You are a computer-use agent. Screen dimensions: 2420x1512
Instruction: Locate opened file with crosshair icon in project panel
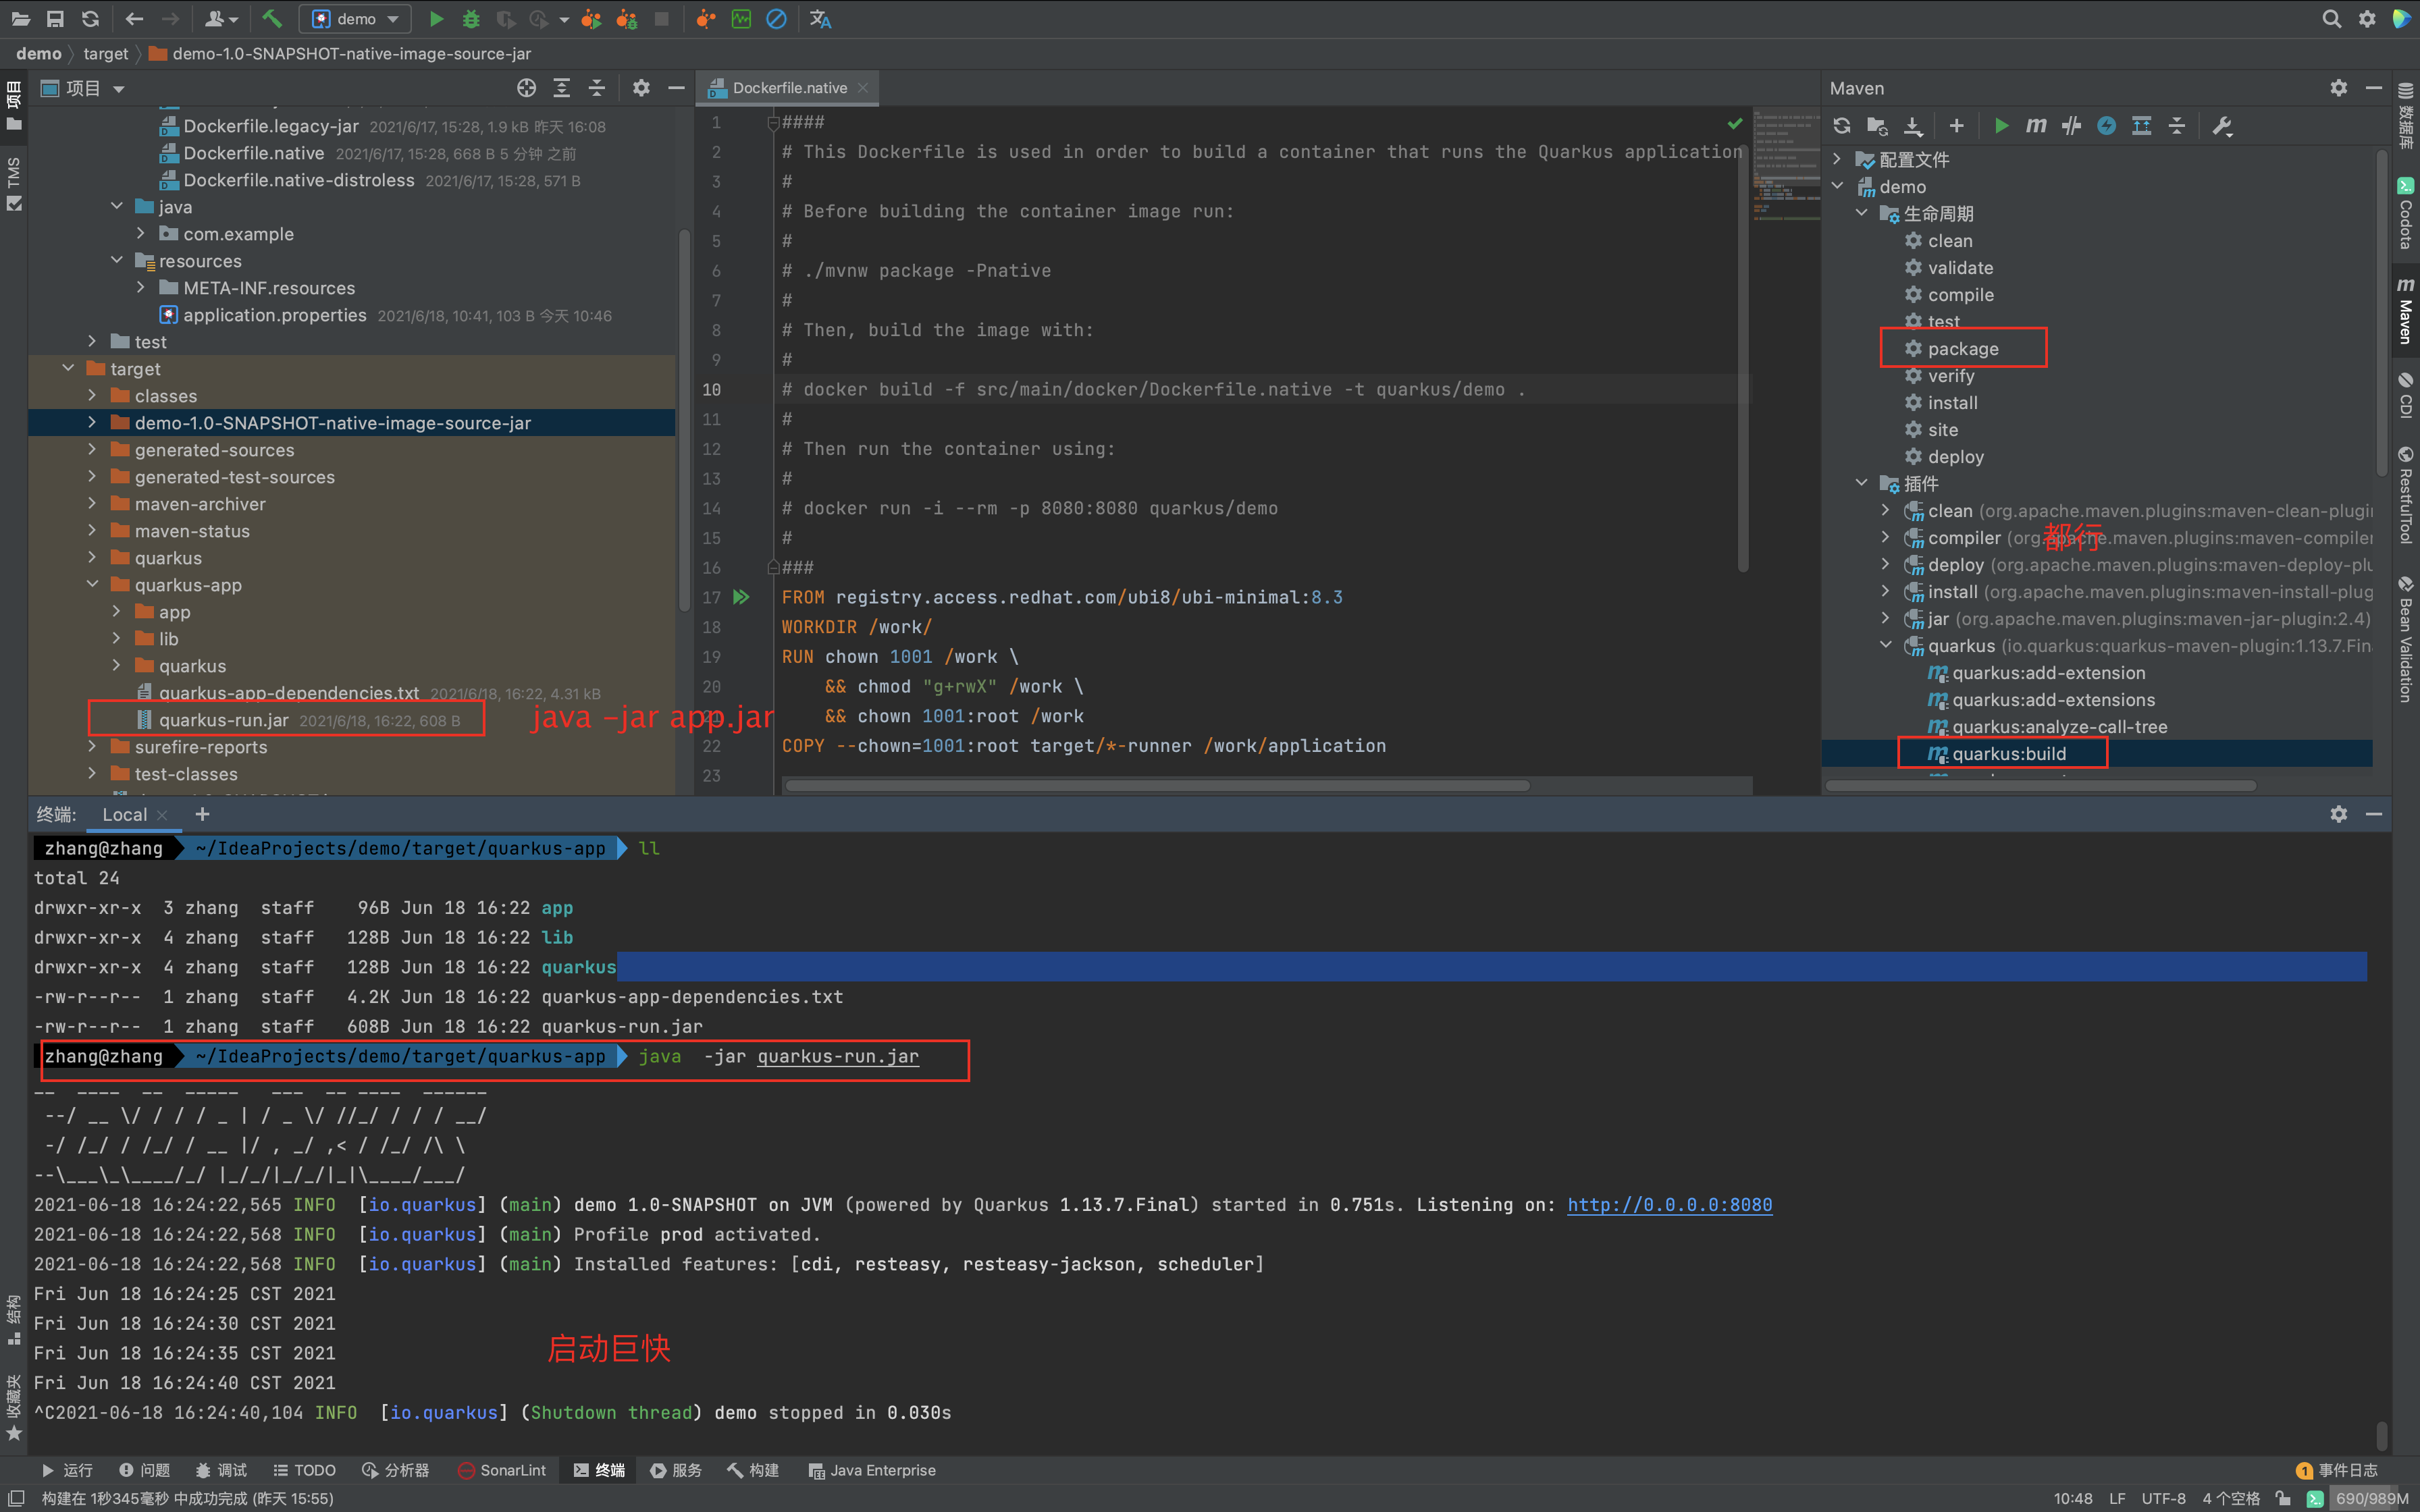click(526, 88)
